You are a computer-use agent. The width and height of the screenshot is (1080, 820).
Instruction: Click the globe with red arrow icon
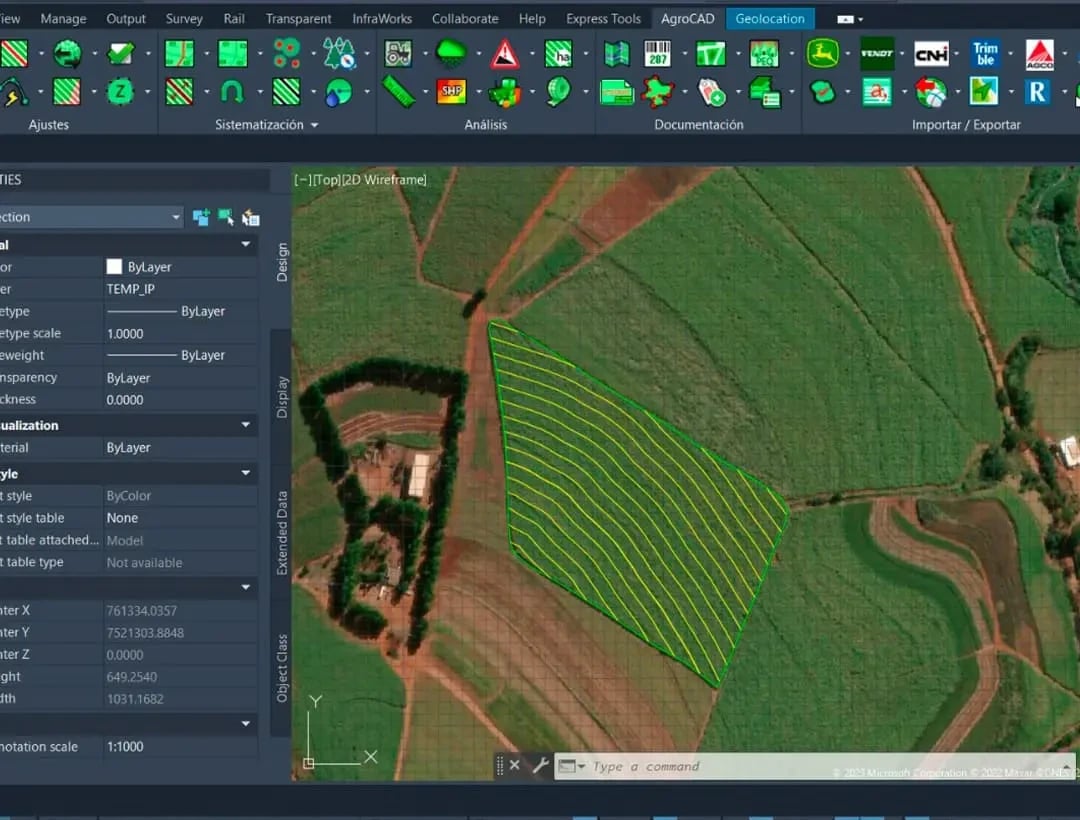[931, 92]
